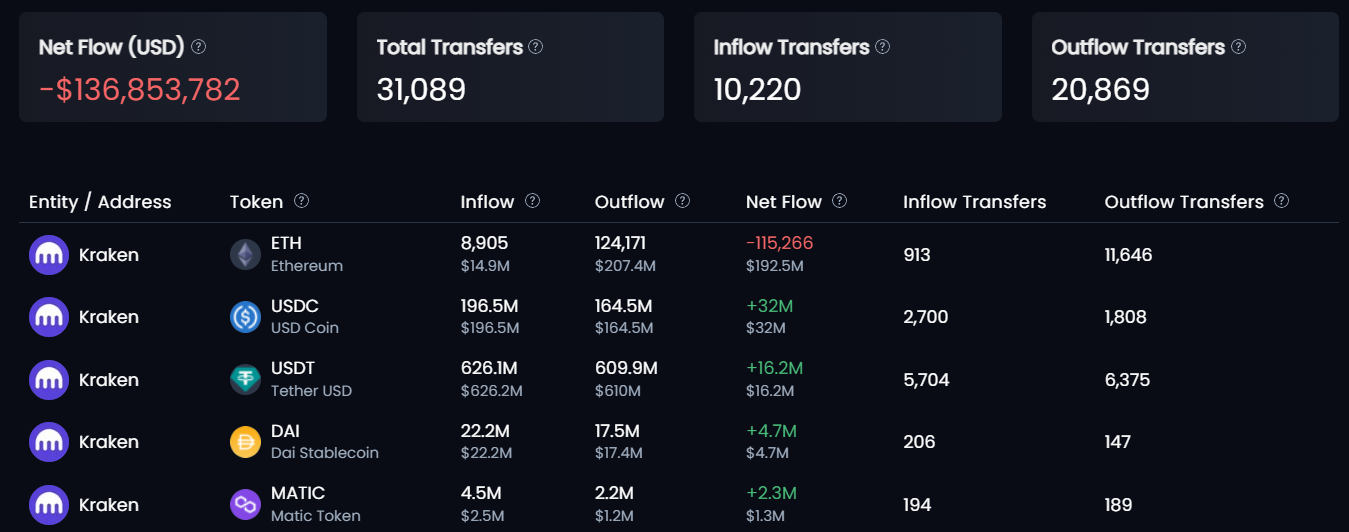1349x532 pixels.
Task: Open the USDC USD Coin token link
Action: tap(305, 317)
